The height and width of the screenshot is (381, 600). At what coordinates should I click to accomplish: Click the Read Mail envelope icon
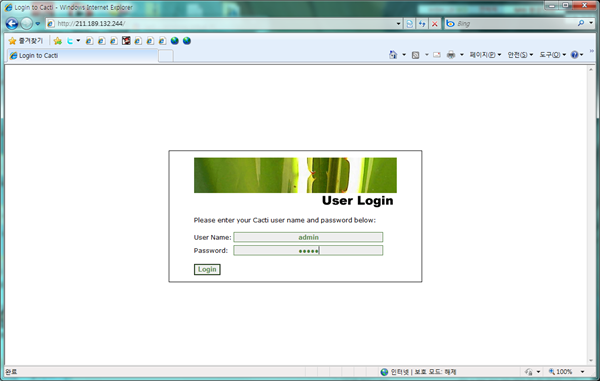point(437,55)
